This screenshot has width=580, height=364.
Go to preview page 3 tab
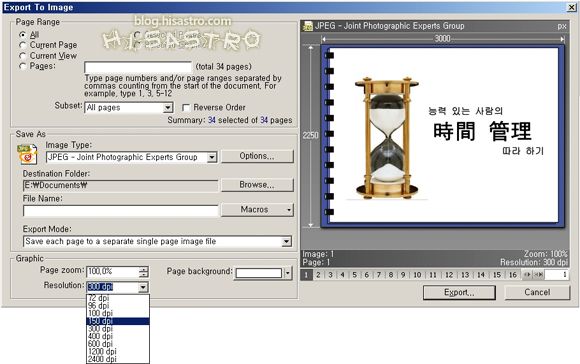330,275
